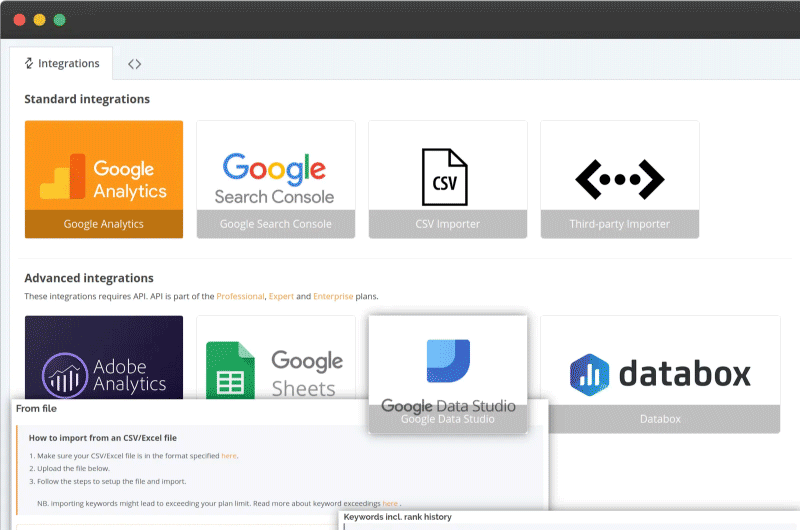Screen dimensions: 800x530
Task: Open the Databox integration card
Action: tap(660, 374)
